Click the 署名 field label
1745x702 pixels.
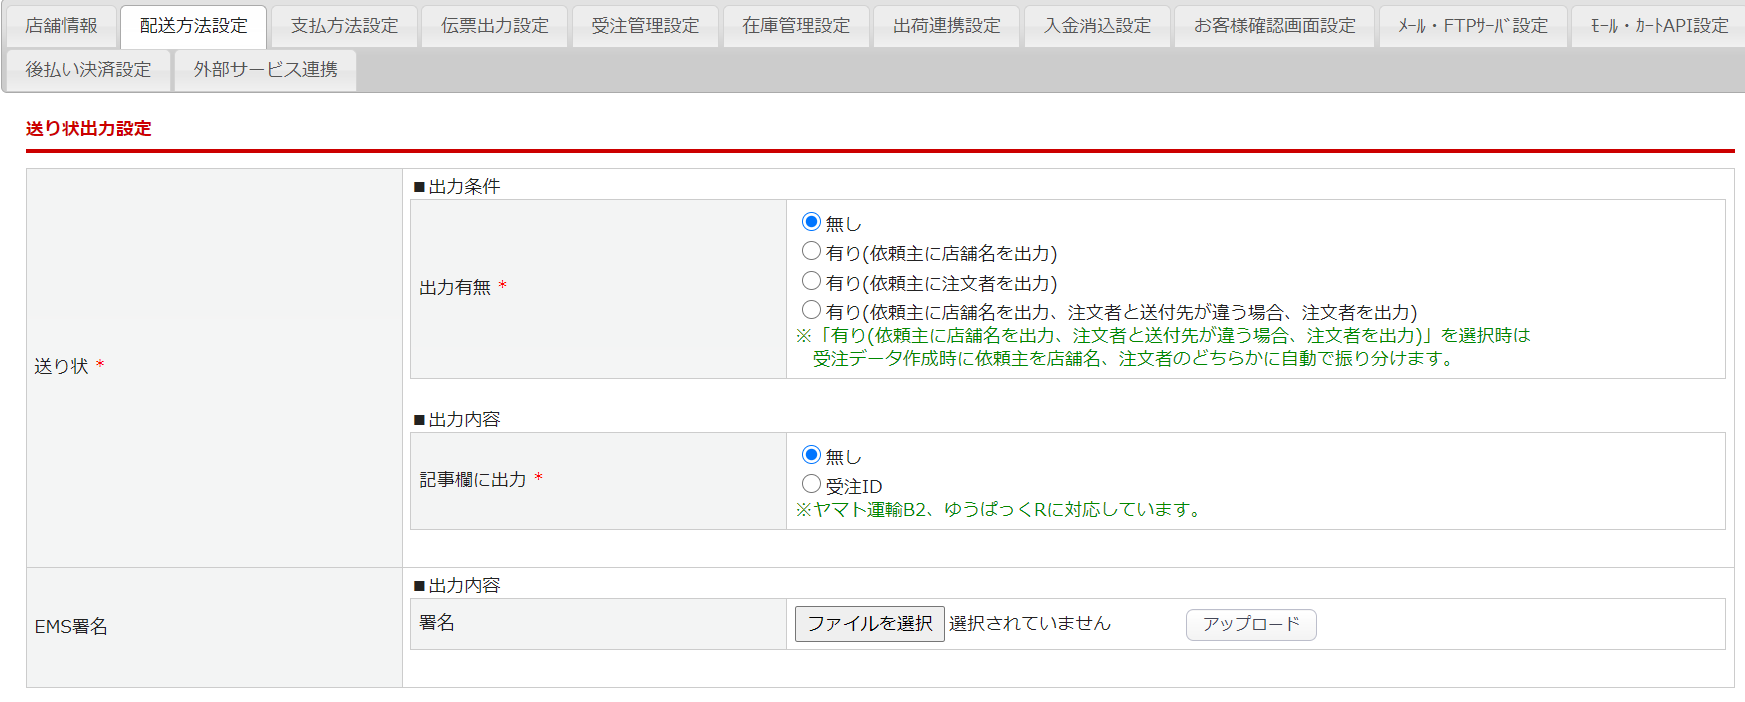(437, 623)
